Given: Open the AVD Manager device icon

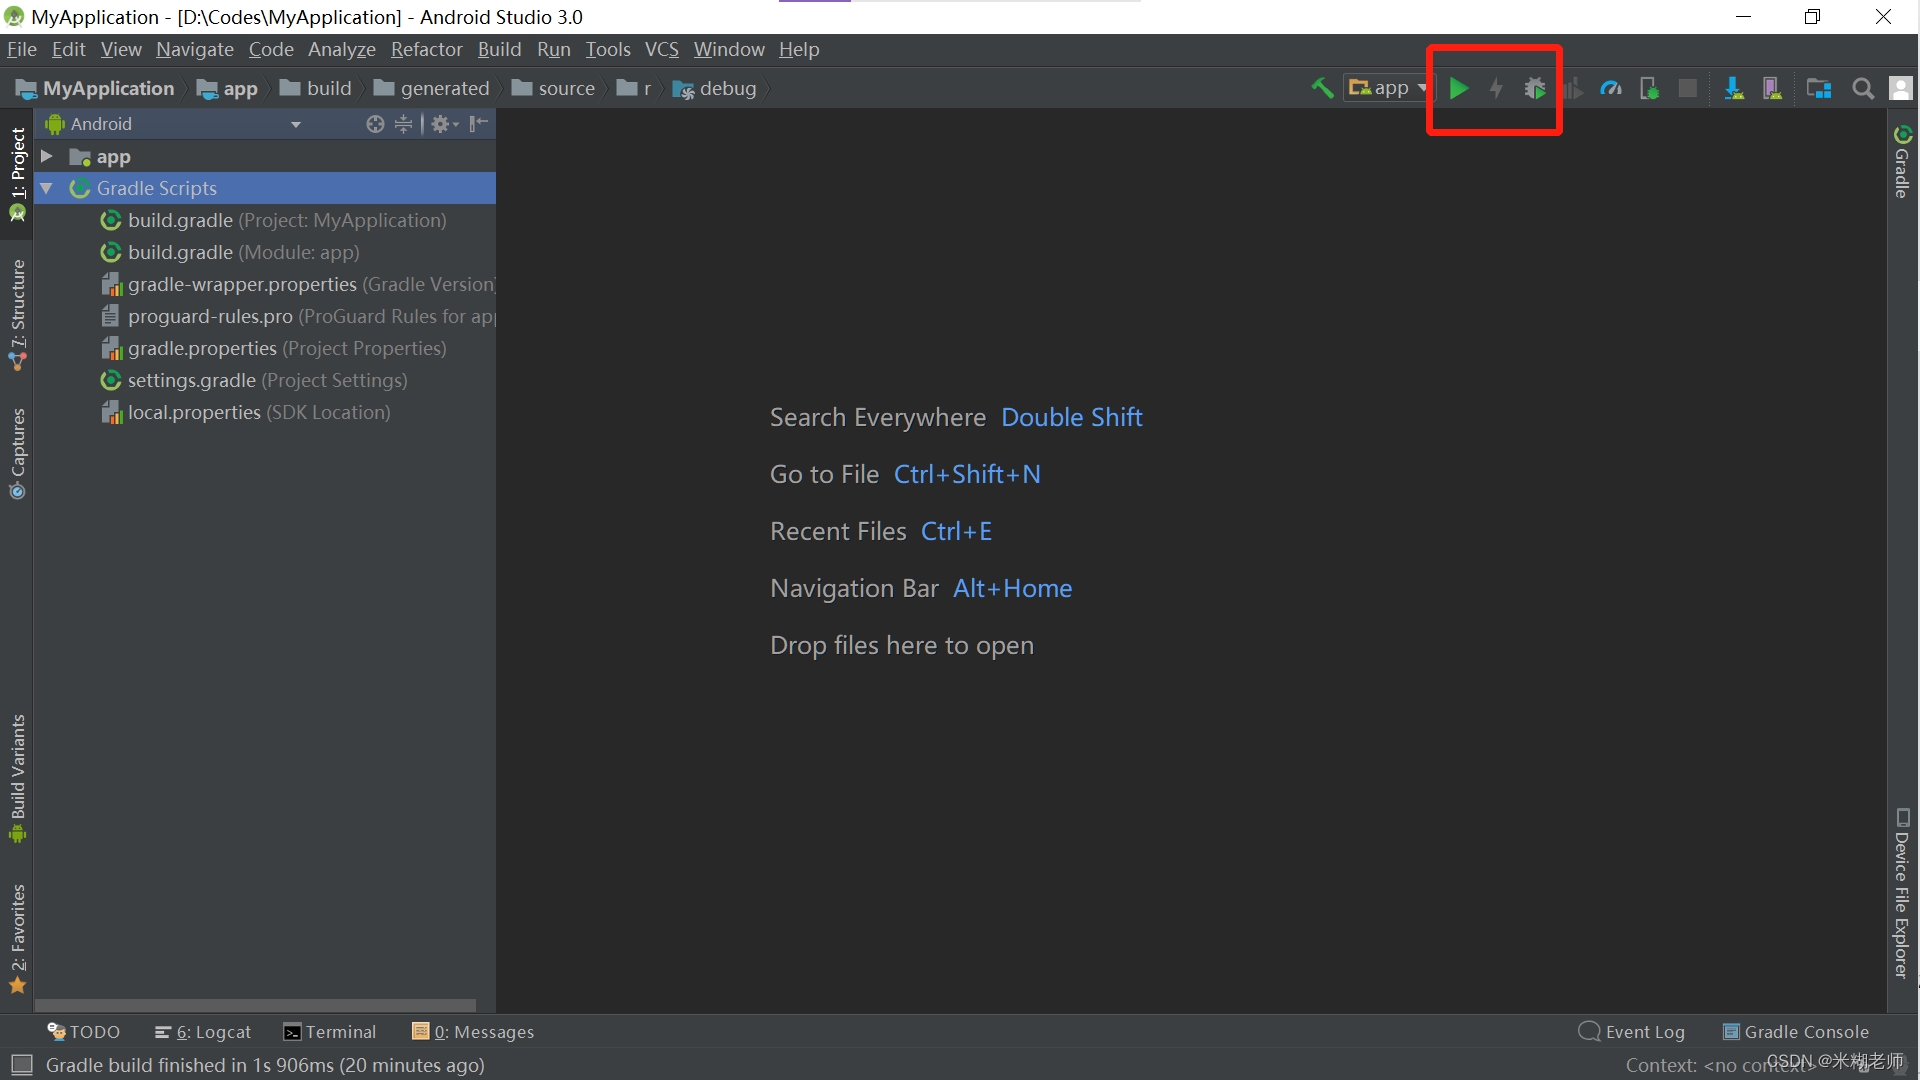Looking at the screenshot, I should click(1772, 89).
